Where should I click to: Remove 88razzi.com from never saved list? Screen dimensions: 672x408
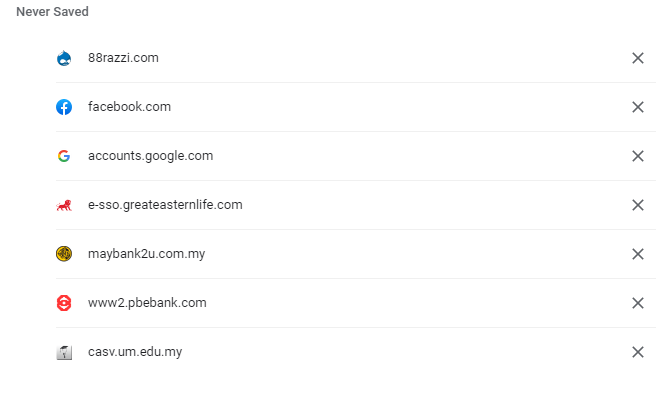tap(638, 58)
